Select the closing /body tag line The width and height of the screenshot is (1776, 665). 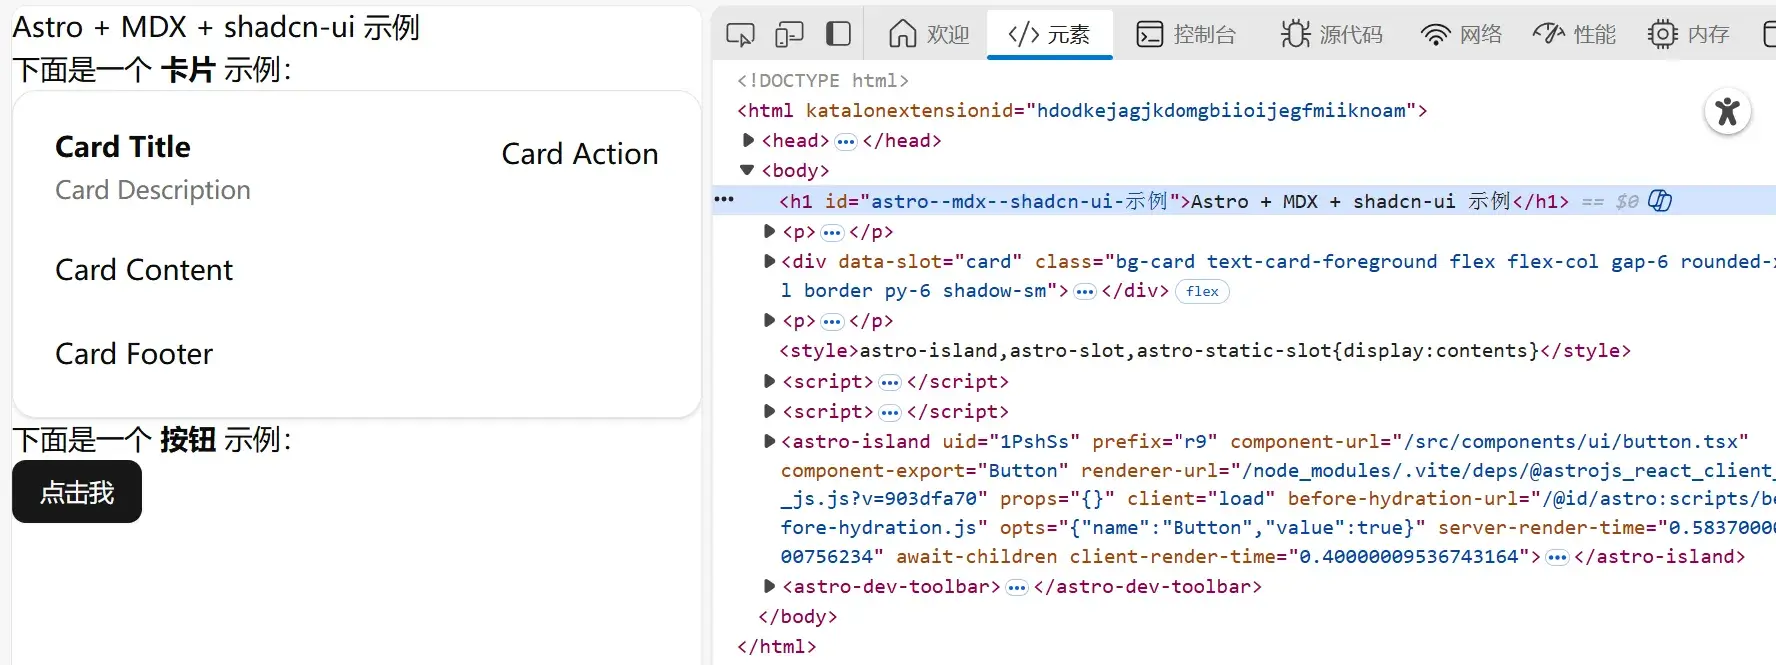pos(798,616)
